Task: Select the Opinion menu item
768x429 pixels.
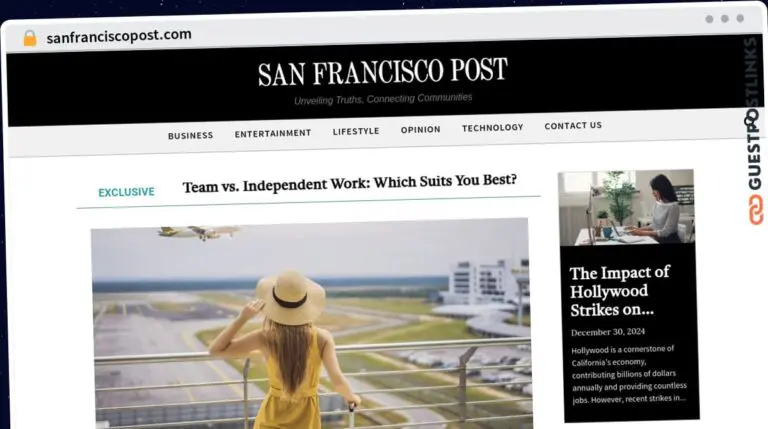Action: coord(421,130)
